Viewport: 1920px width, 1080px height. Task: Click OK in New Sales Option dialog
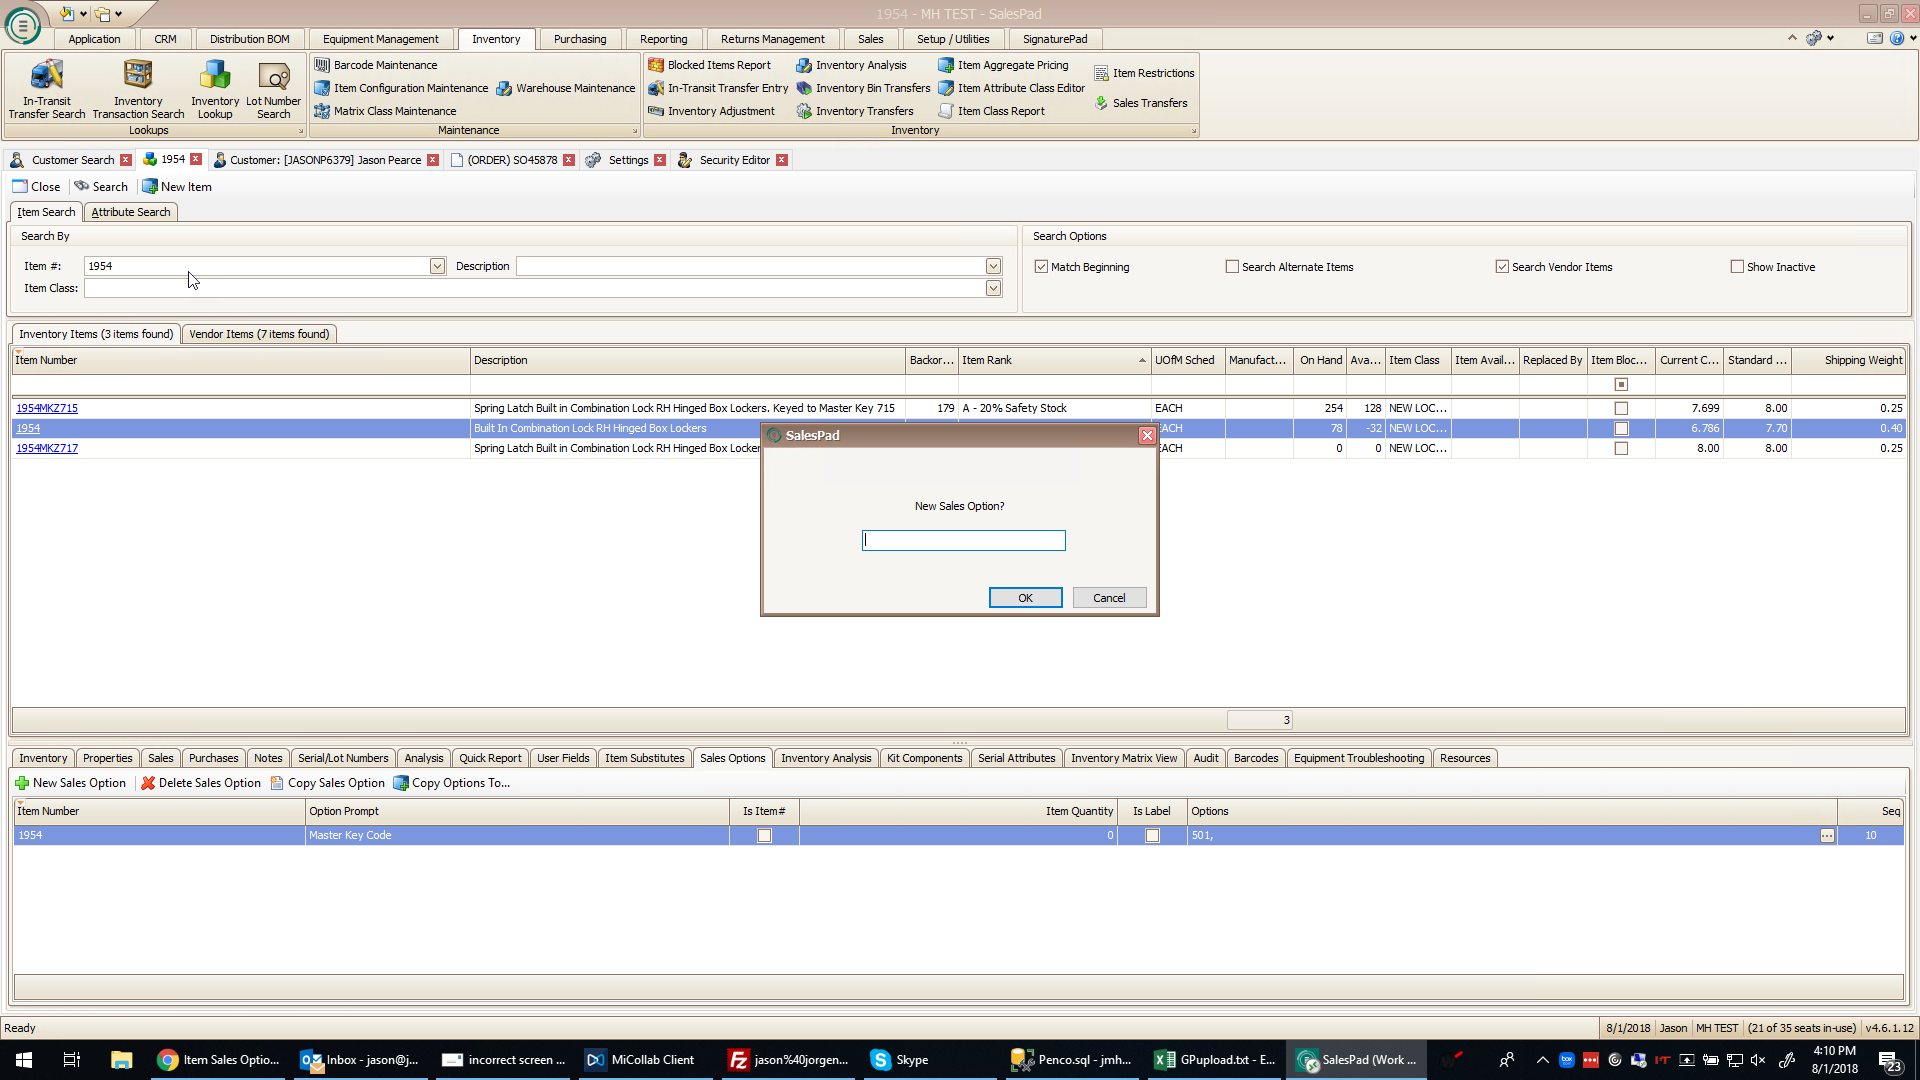tap(1025, 598)
